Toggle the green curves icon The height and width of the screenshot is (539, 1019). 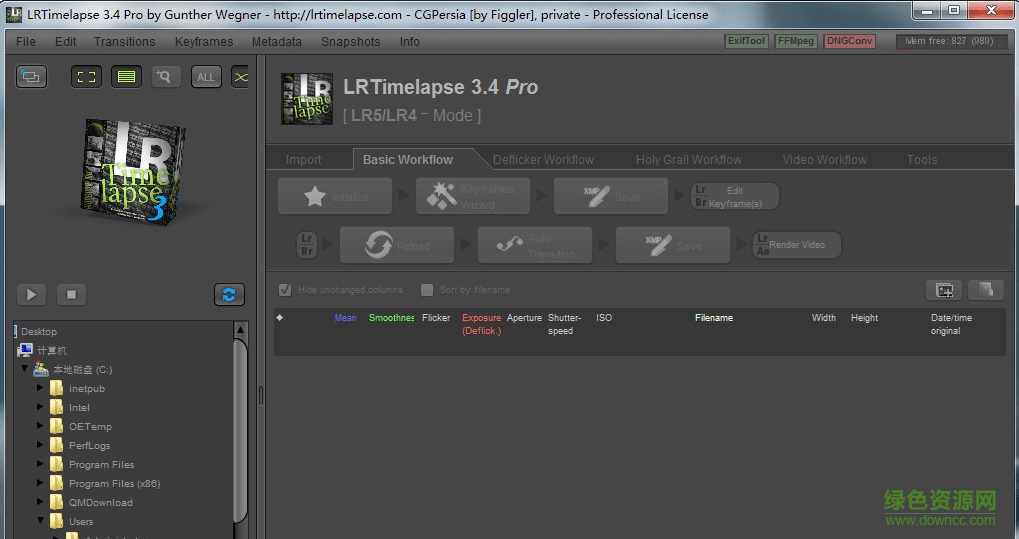[240, 77]
